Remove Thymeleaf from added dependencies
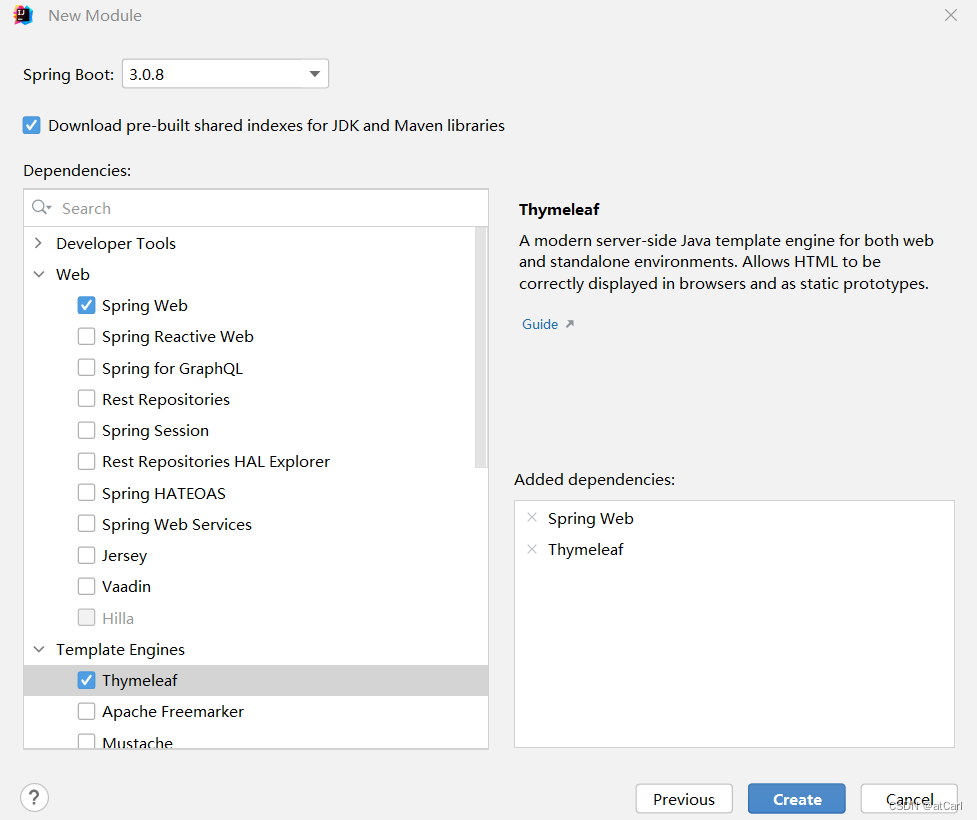Screen dimensions: 977x820 (x=531, y=550)
